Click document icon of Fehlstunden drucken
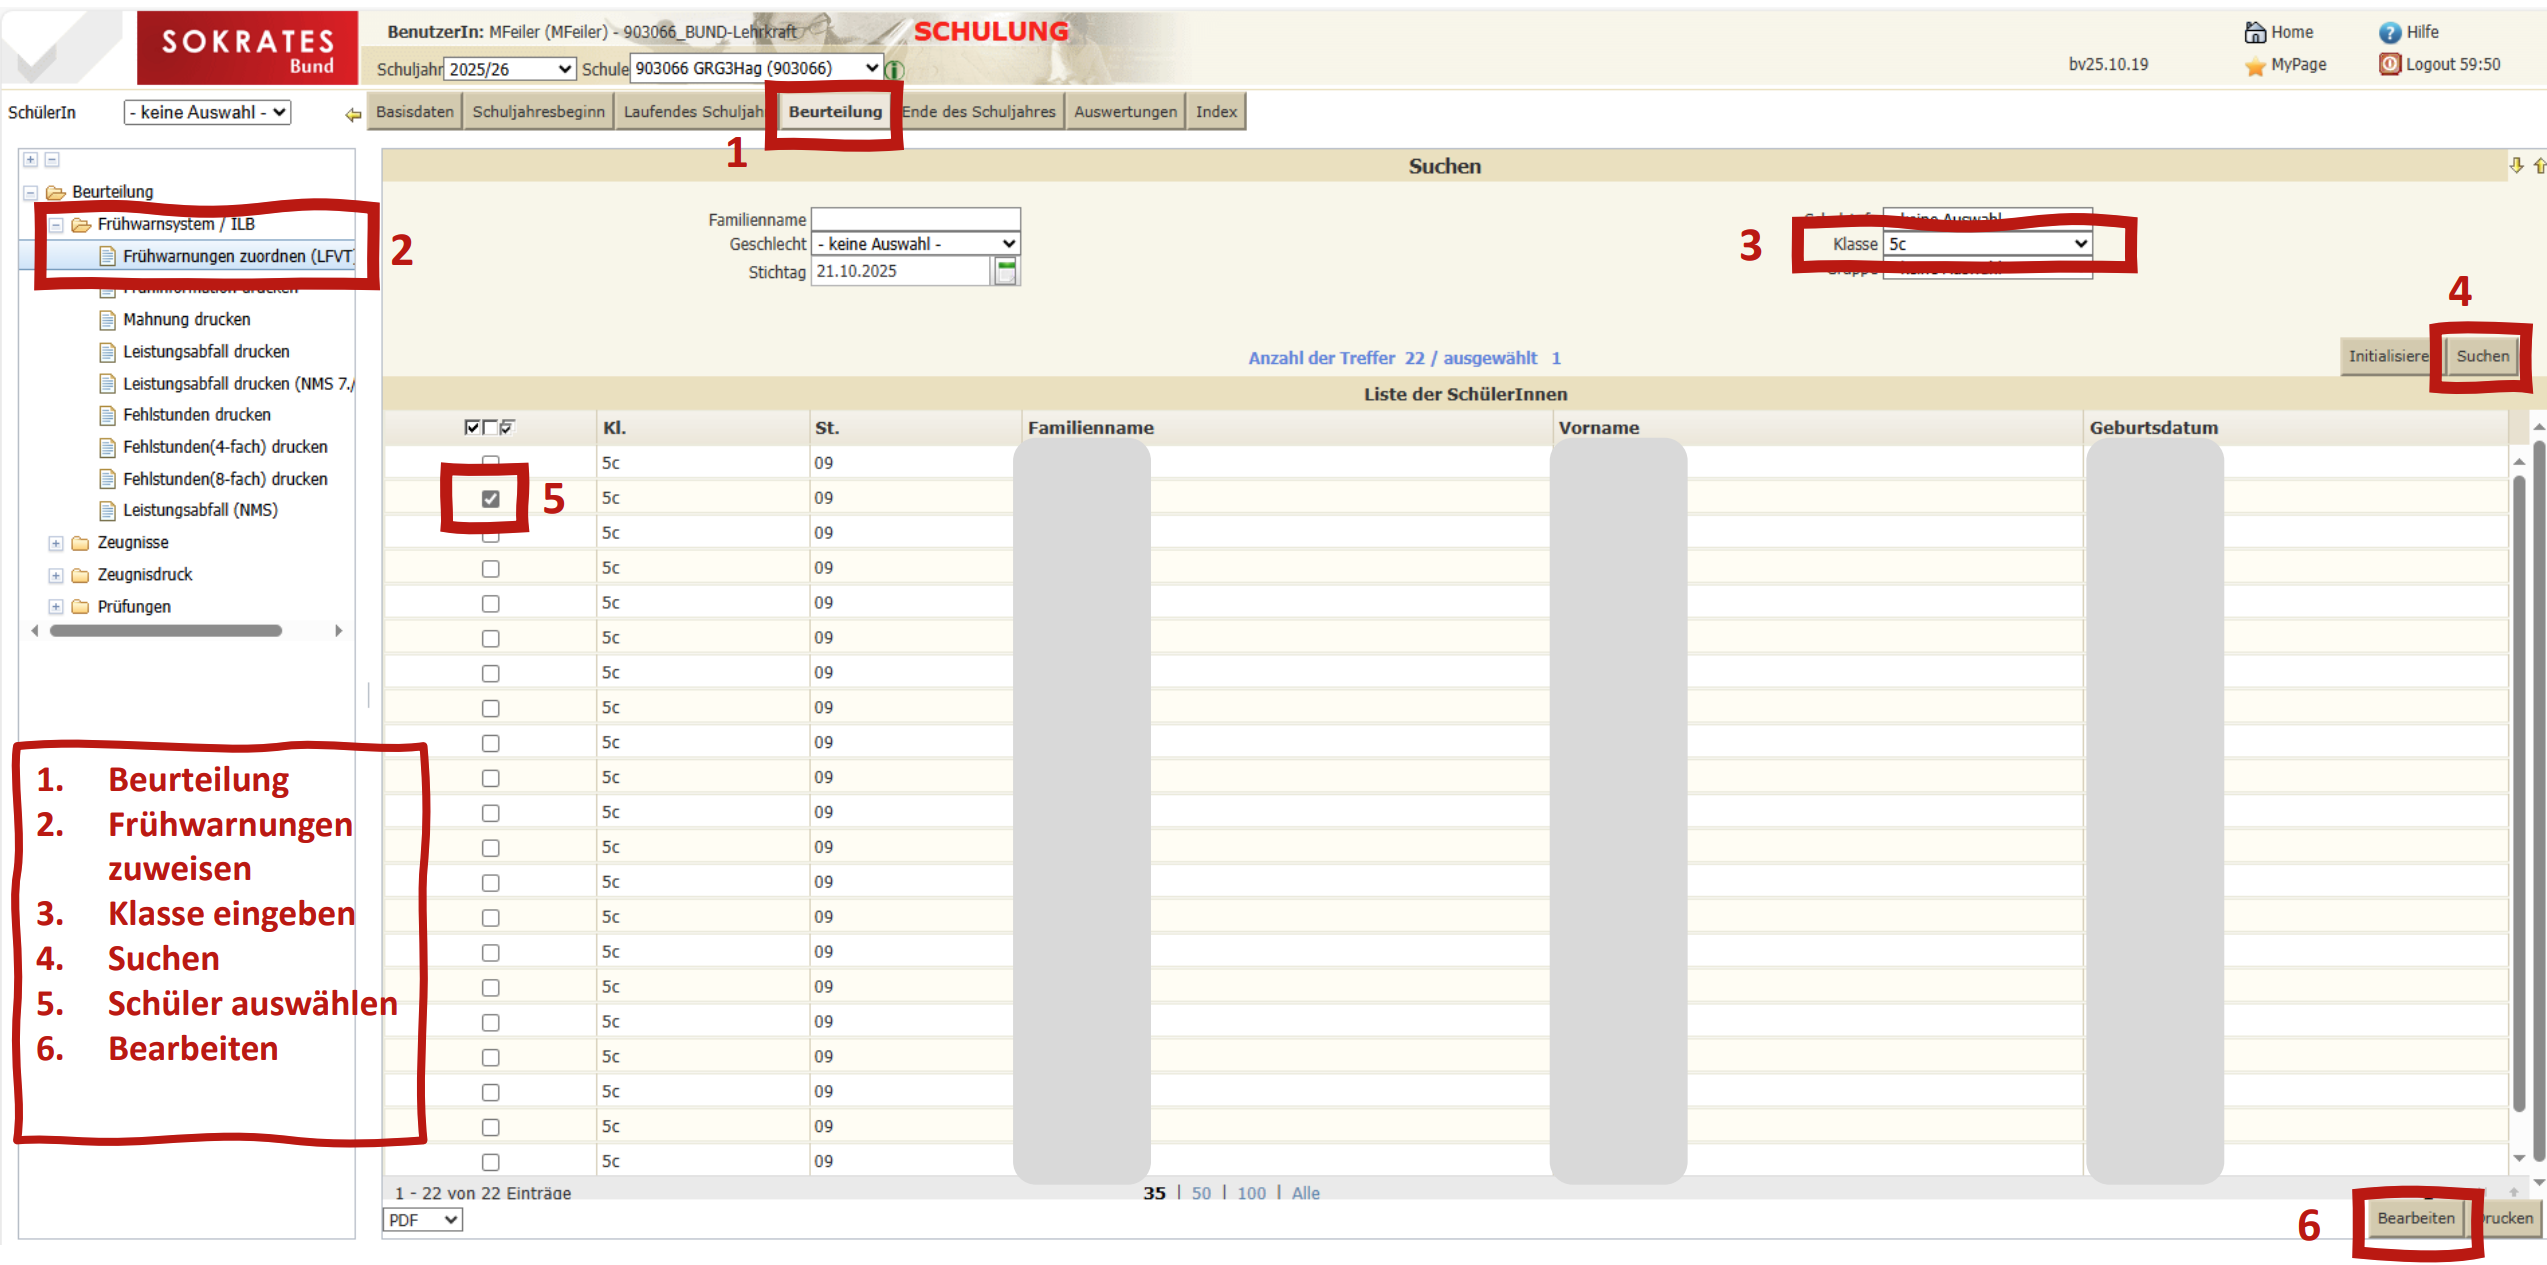The height and width of the screenshot is (1265, 2547). coord(108,415)
